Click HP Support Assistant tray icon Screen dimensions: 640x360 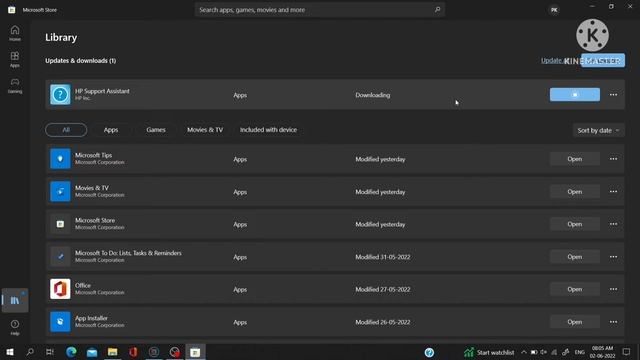coord(429,352)
